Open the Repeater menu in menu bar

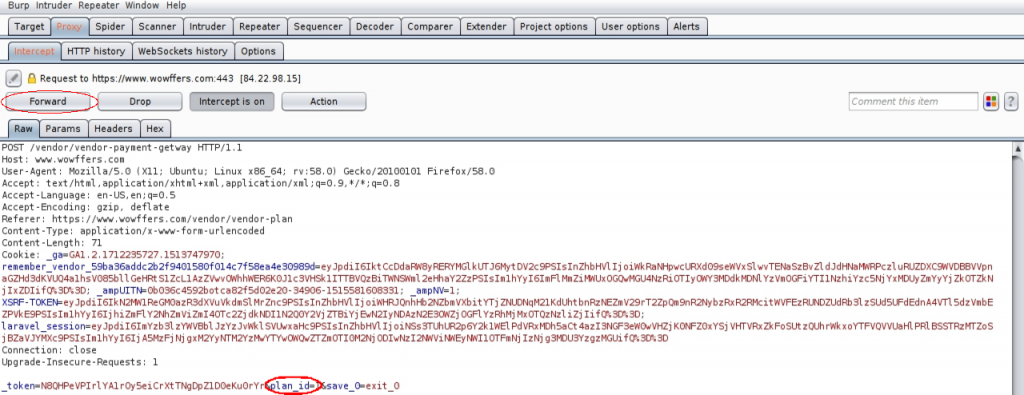pyautogui.click(x=99, y=5)
